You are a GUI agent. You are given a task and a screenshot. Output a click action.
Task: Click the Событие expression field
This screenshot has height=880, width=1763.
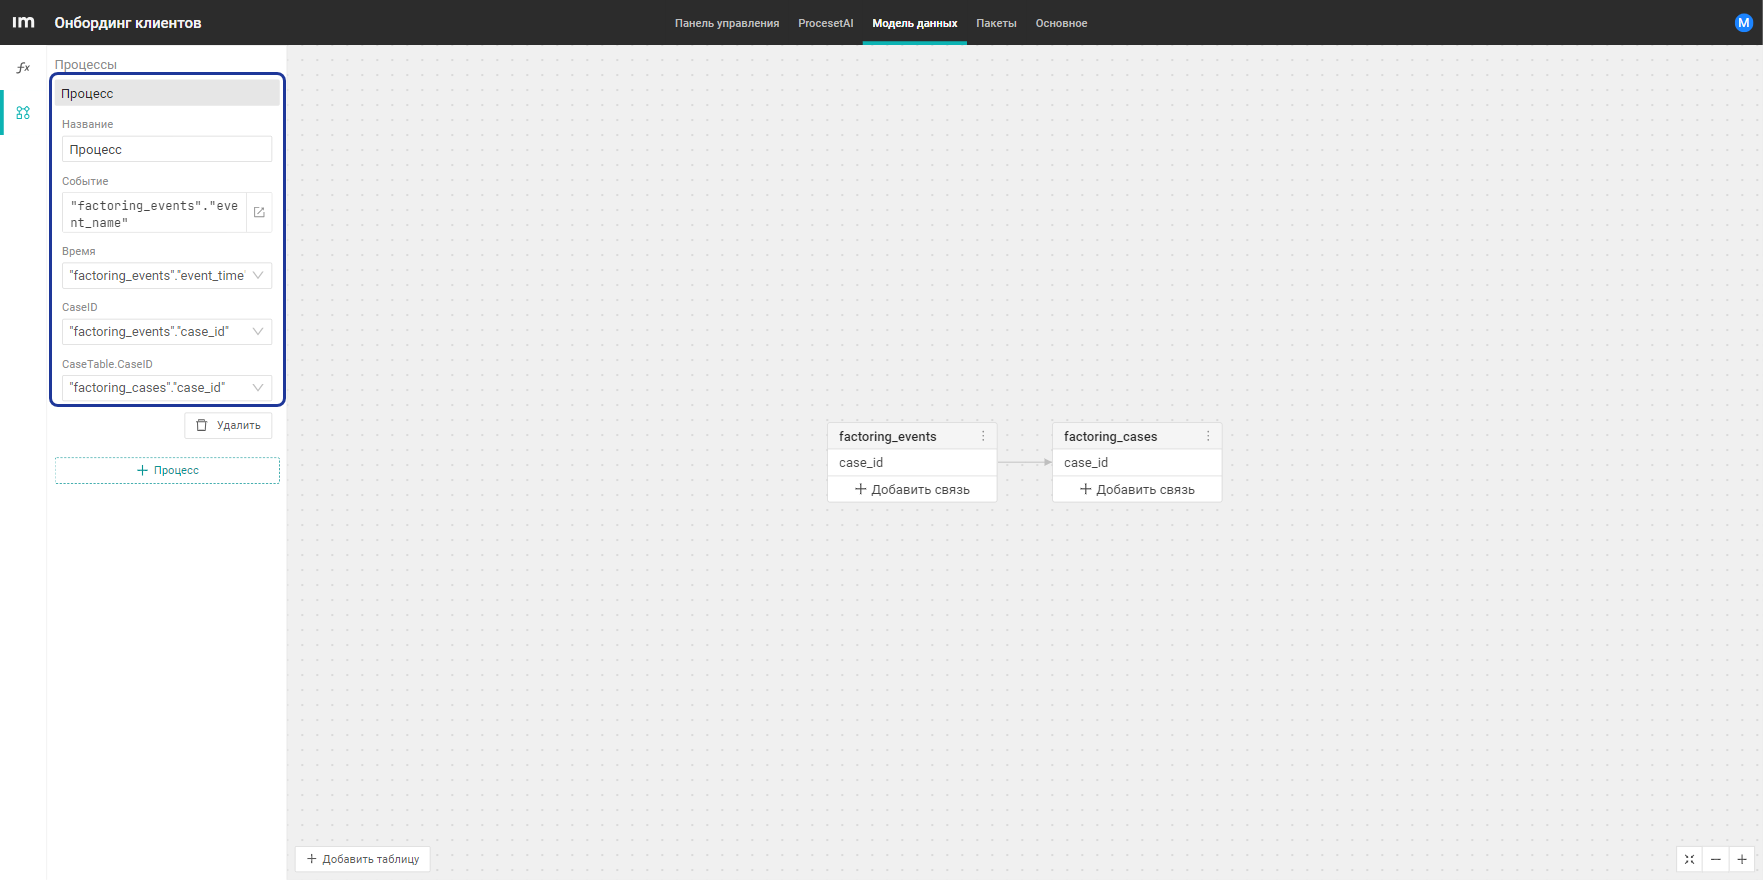tap(154, 213)
